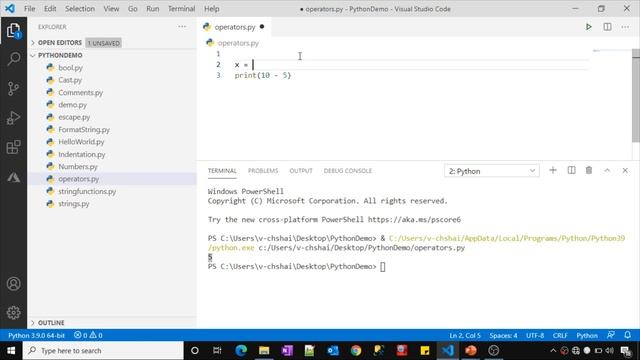The height and width of the screenshot is (360, 640).
Task: Open the Accounts icon in activity bar
Action: coord(13,284)
